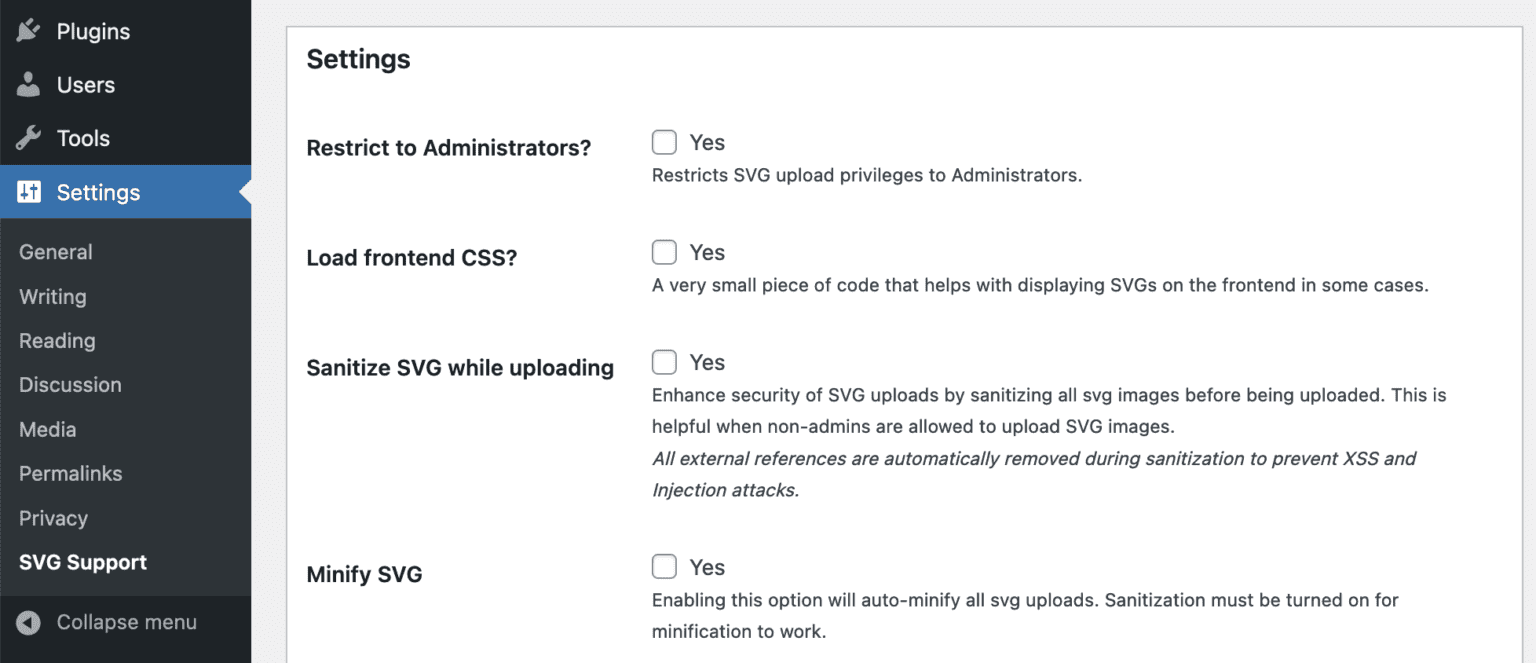Click the highlighted Settings sidebar item
The image size is (1536, 663).
coord(98,192)
